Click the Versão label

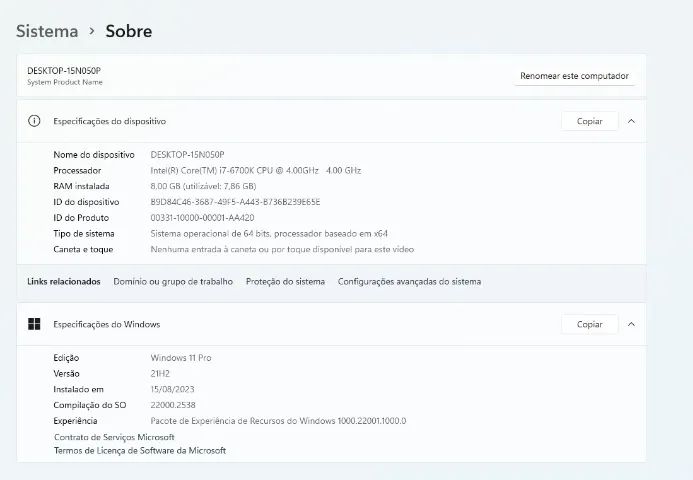66,373
